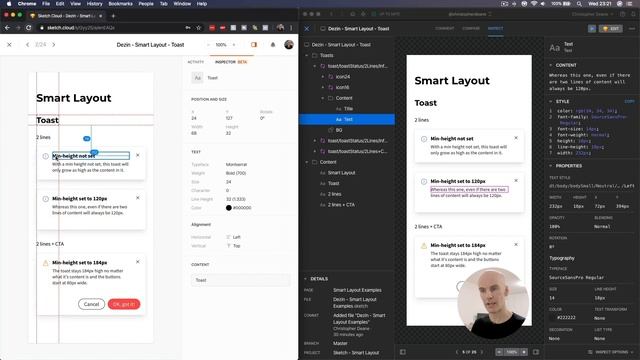The height and width of the screenshot is (360, 640).
Task: Collapse first toast/toastStatus/2Lines layer
Action: (315, 66)
